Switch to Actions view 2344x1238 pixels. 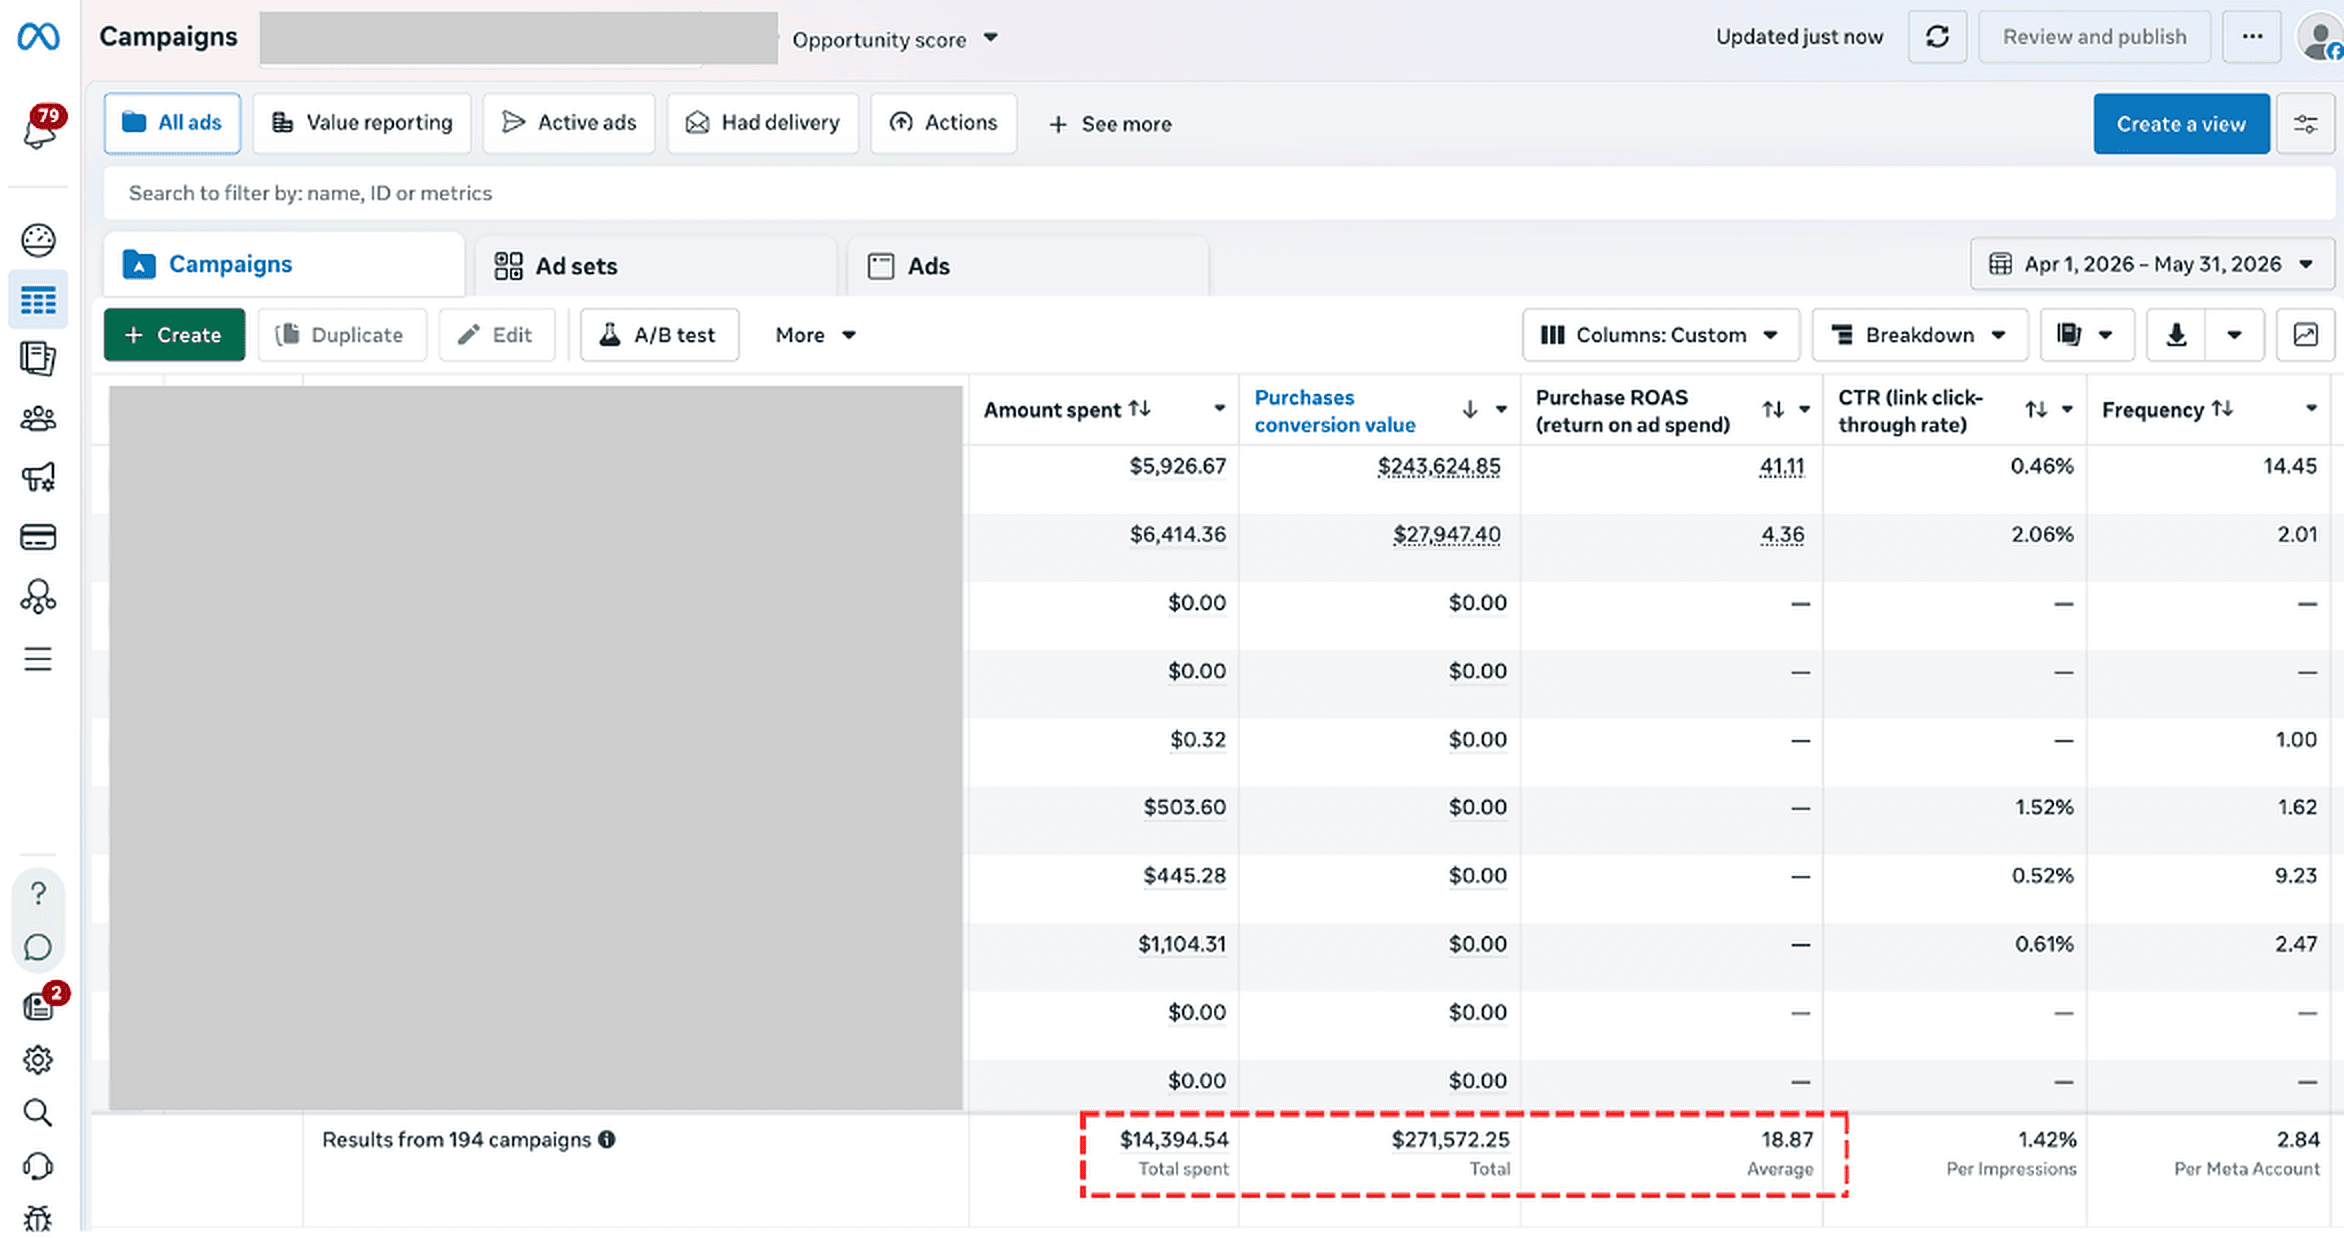coord(944,123)
